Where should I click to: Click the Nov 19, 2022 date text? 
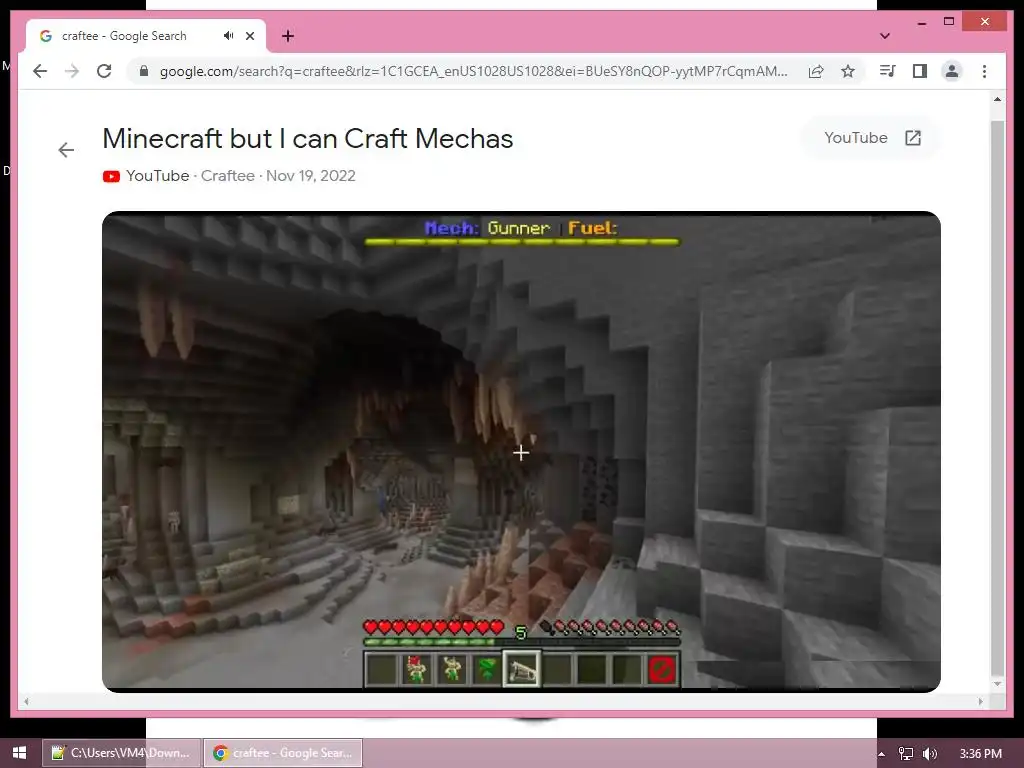pos(311,176)
